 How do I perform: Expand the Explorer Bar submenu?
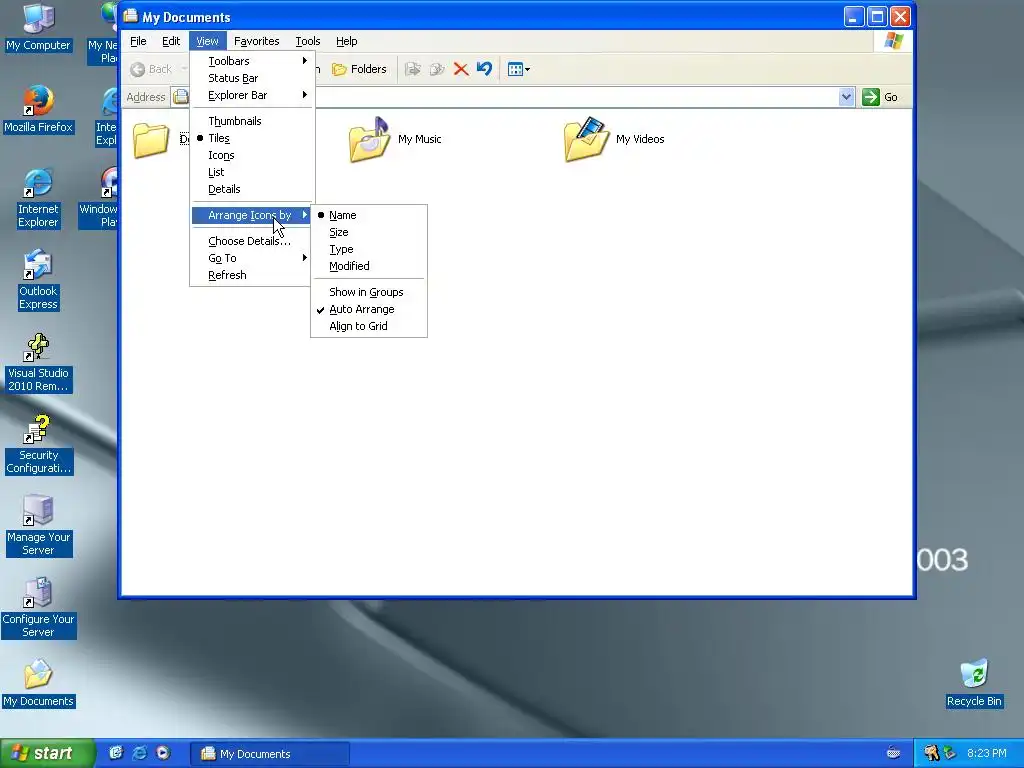(x=252, y=95)
